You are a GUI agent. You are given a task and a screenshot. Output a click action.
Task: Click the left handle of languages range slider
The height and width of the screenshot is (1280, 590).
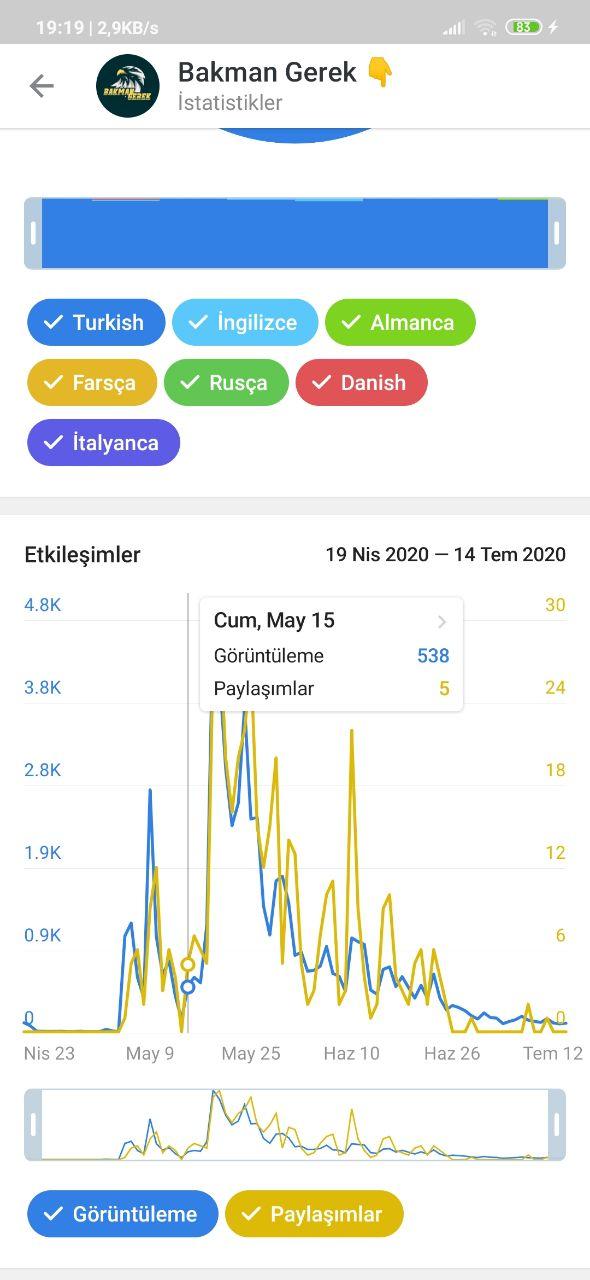(x=33, y=233)
